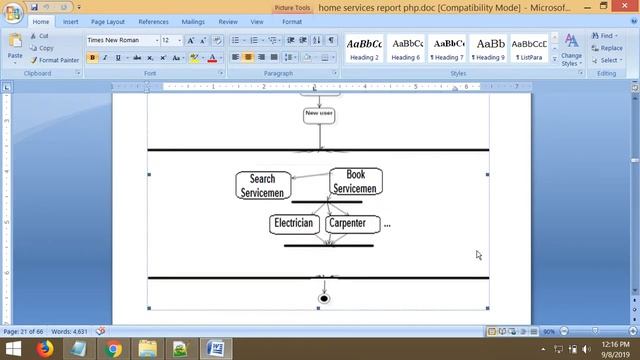Screen dimensions: 640x360
Task: Click Replace button
Action: point(607,48)
